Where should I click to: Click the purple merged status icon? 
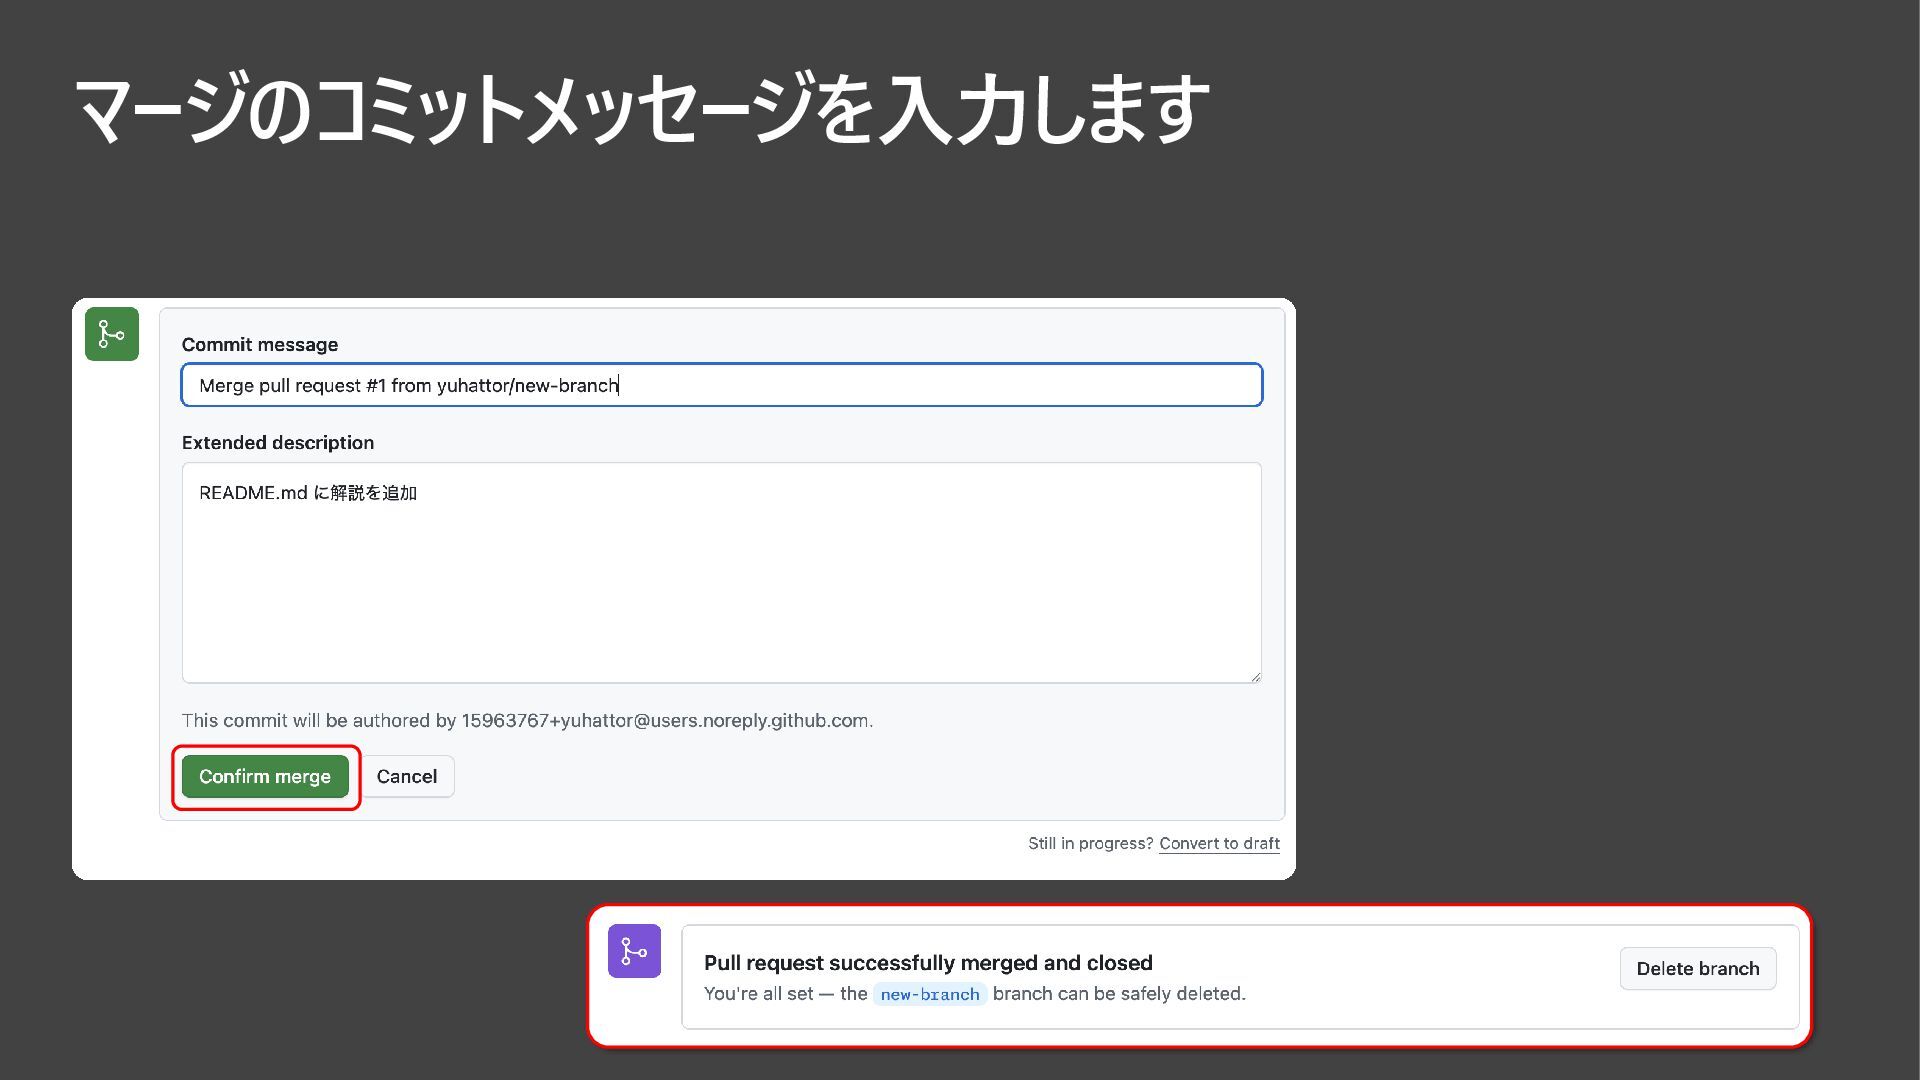tap(634, 951)
